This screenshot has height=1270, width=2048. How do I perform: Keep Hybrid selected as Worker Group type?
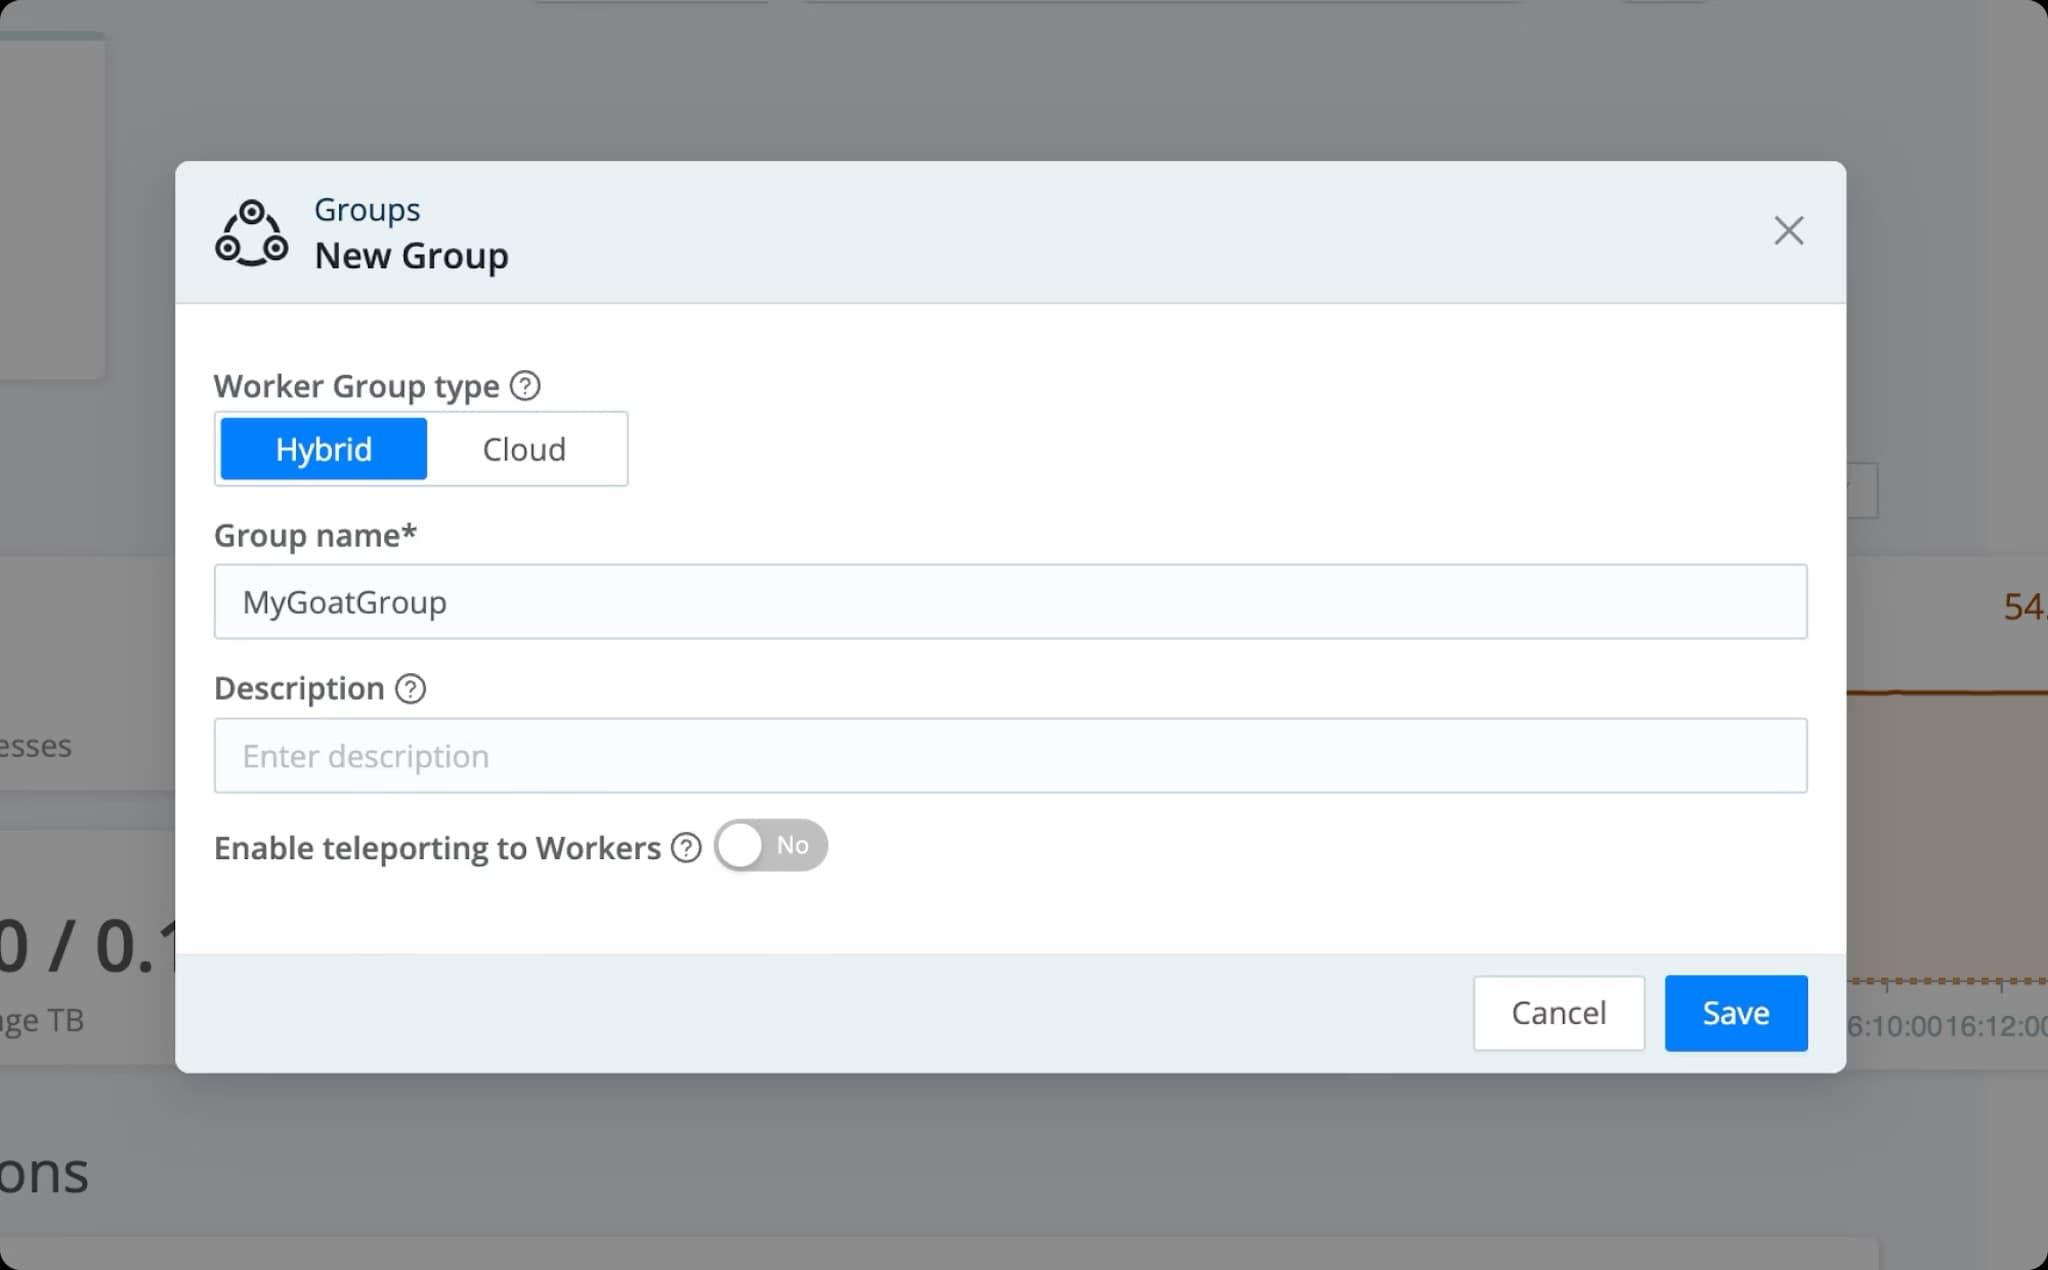click(323, 449)
